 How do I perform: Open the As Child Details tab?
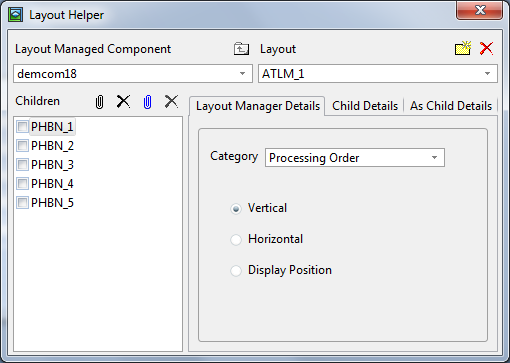click(x=451, y=106)
